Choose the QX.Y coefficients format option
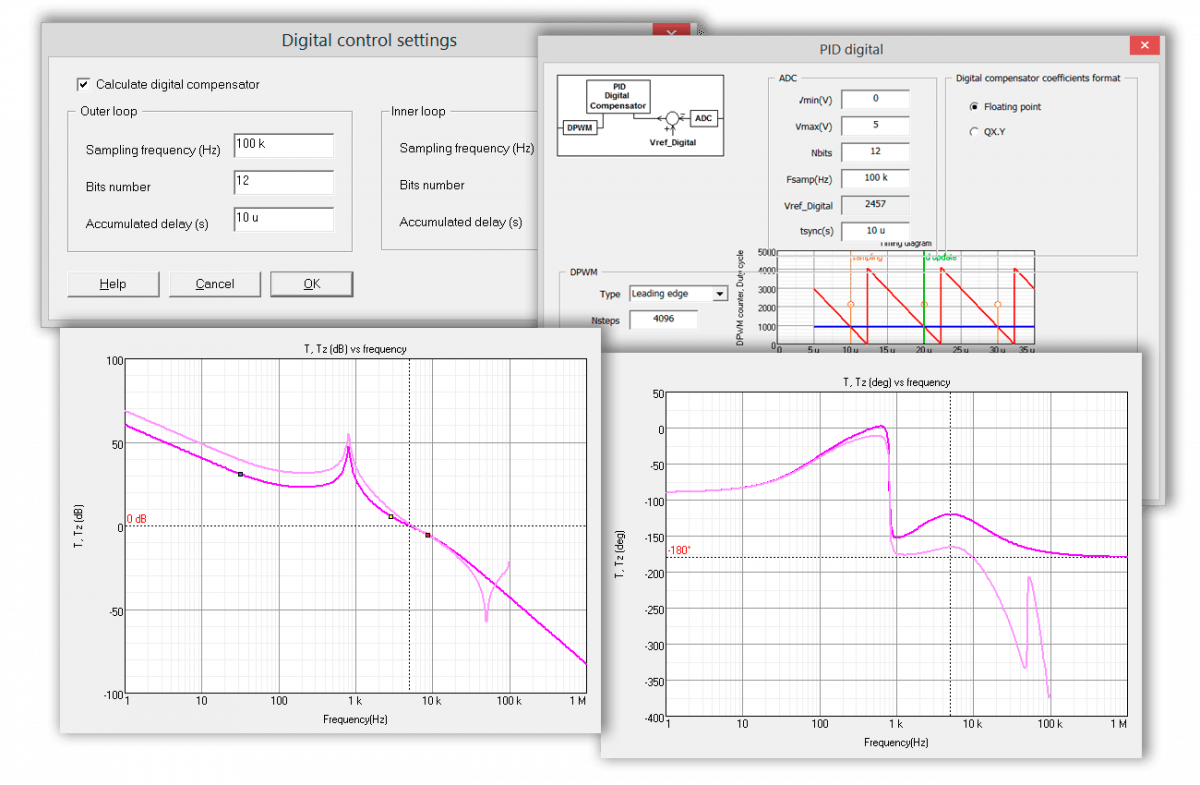Viewport: 1200px width, 785px height. (975, 131)
